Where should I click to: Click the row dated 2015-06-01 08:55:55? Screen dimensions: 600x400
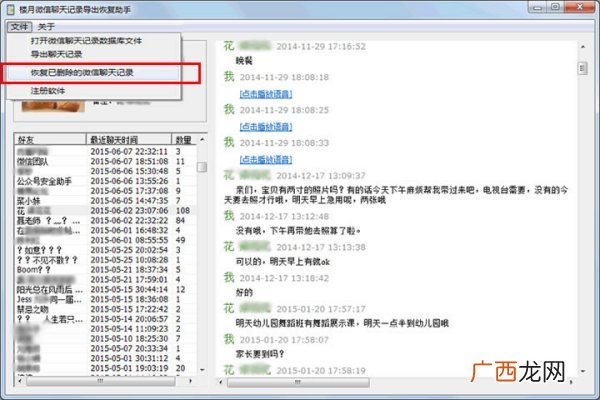(106, 240)
